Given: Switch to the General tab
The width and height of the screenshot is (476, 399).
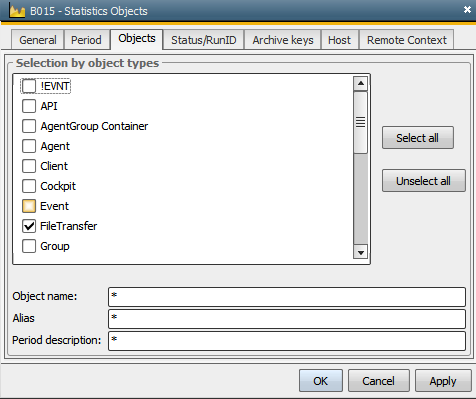Looking at the screenshot, I should click(38, 40).
